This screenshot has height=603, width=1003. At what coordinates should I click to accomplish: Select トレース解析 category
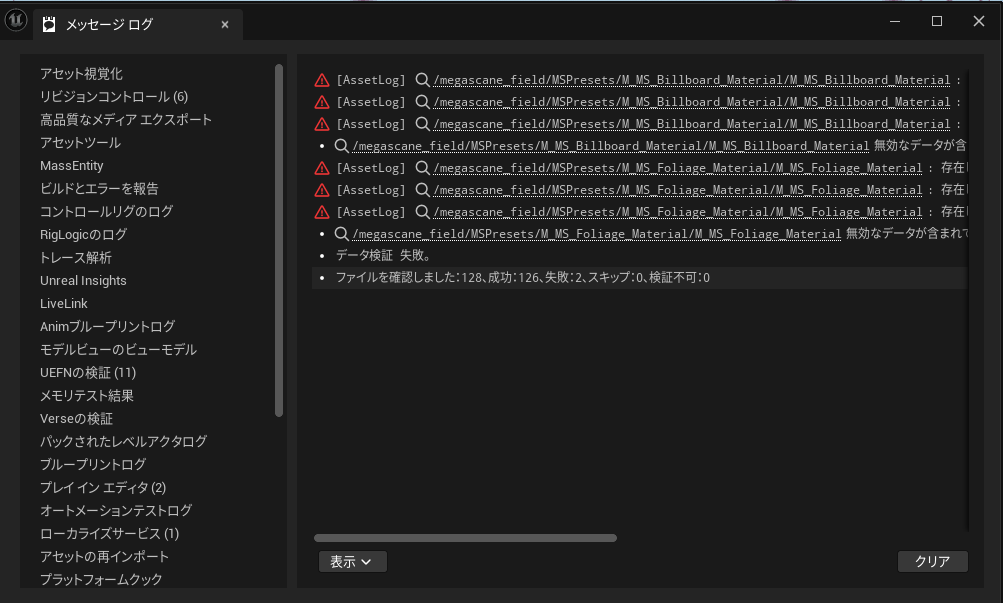tap(75, 258)
